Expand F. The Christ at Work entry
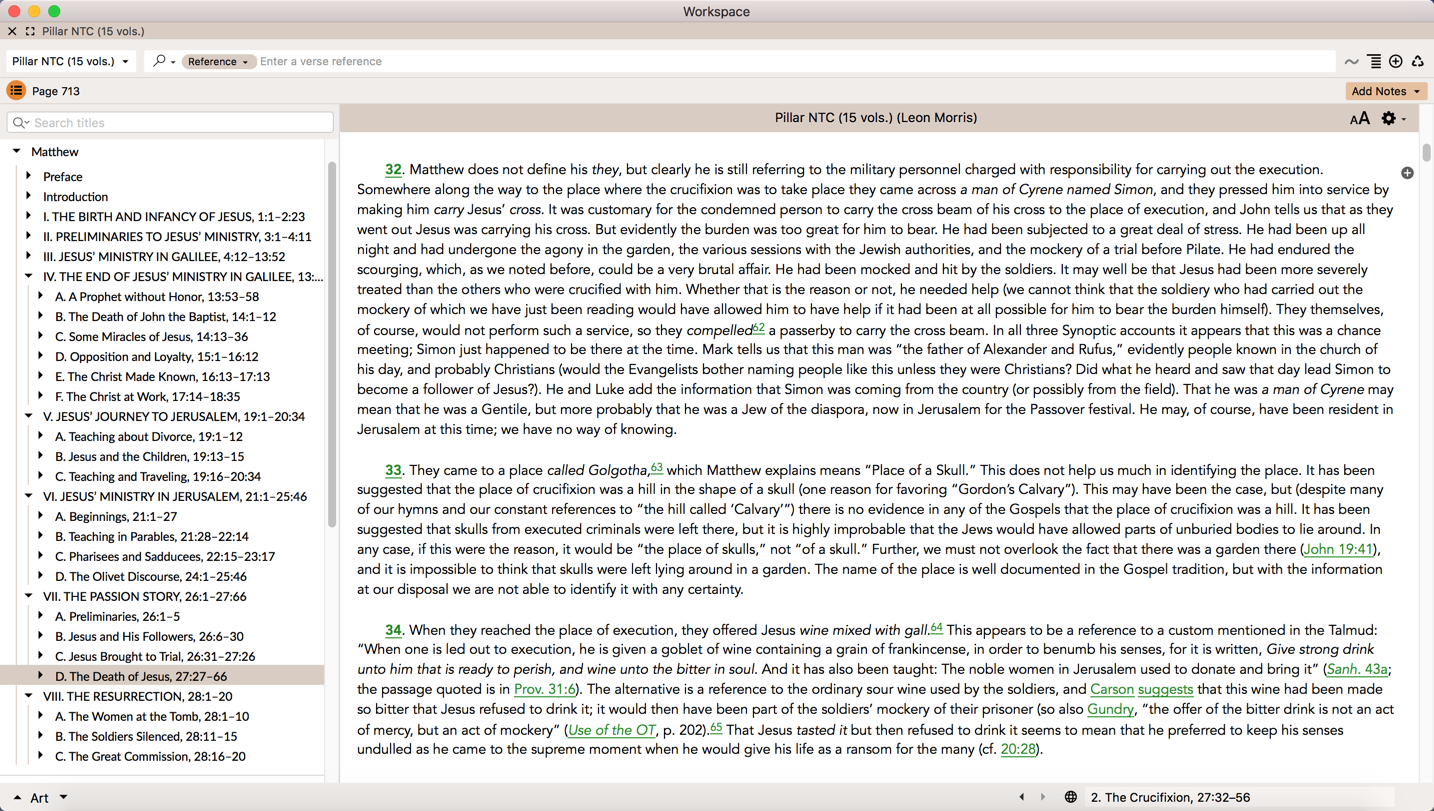Viewport: 1434px width, 811px height. (41, 396)
